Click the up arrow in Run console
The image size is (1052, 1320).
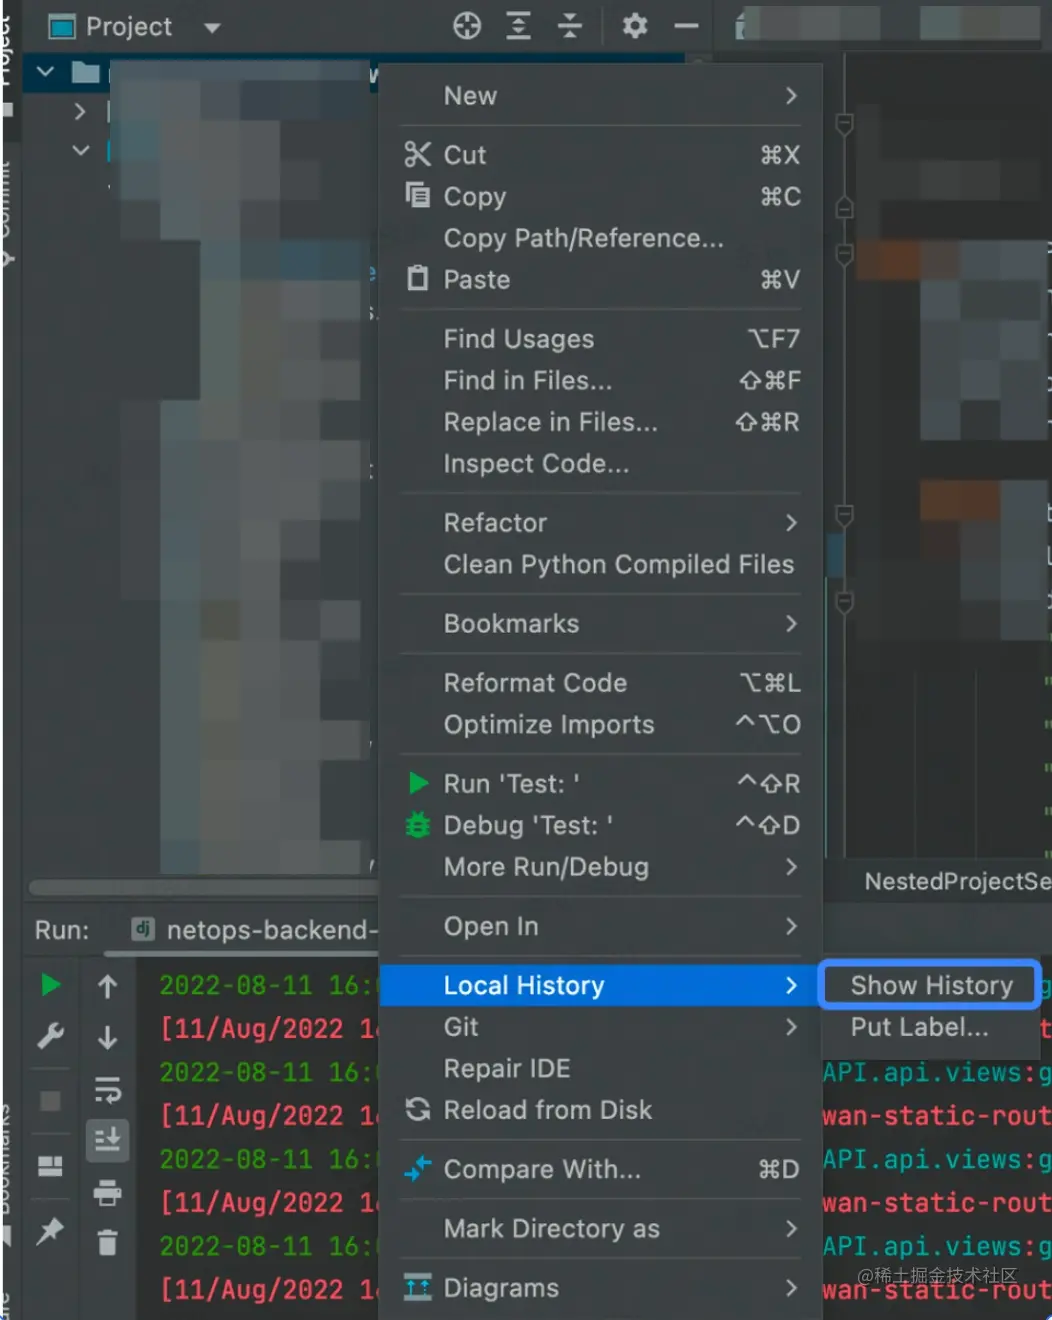click(107, 986)
